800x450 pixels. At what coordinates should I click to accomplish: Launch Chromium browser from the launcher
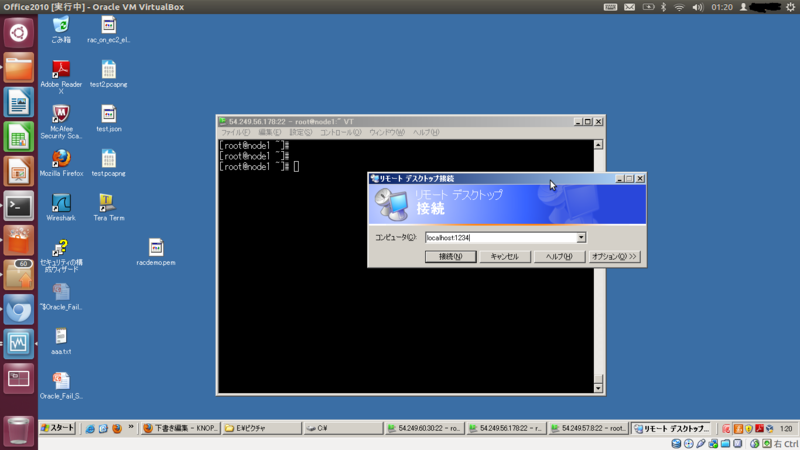click(18, 310)
